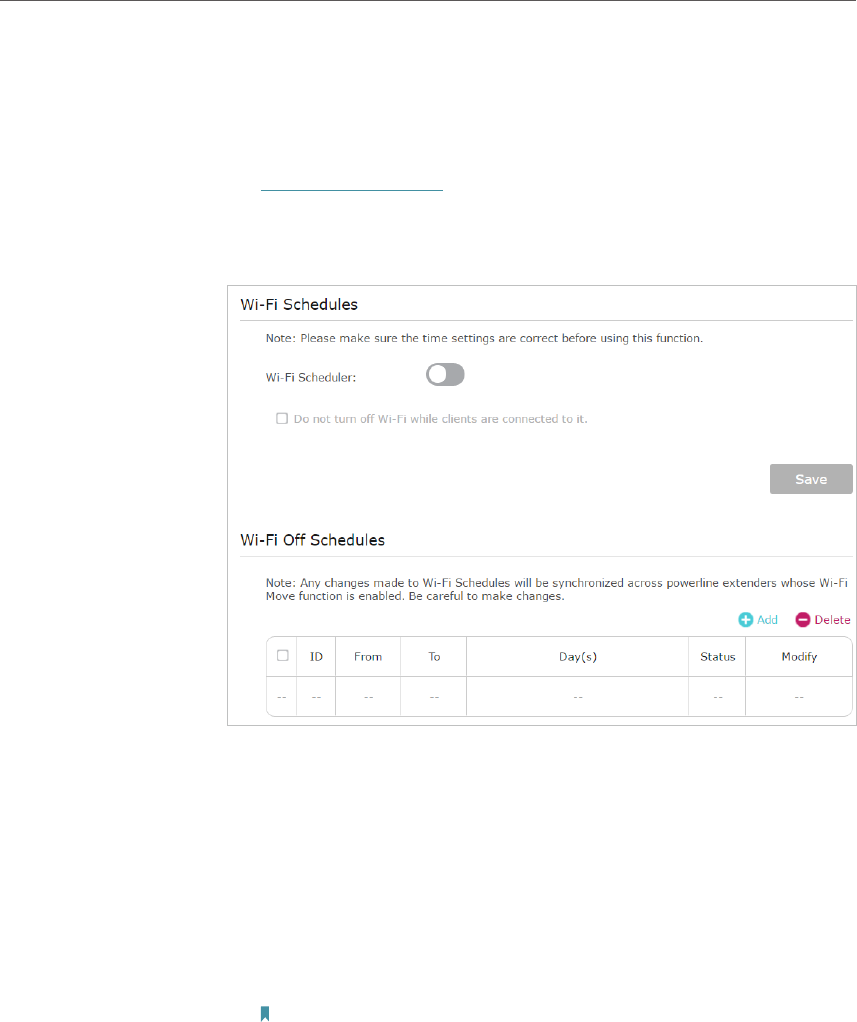The height and width of the screenshot is (1022, 857).
Task: Click the Save button
Action: 811,479
